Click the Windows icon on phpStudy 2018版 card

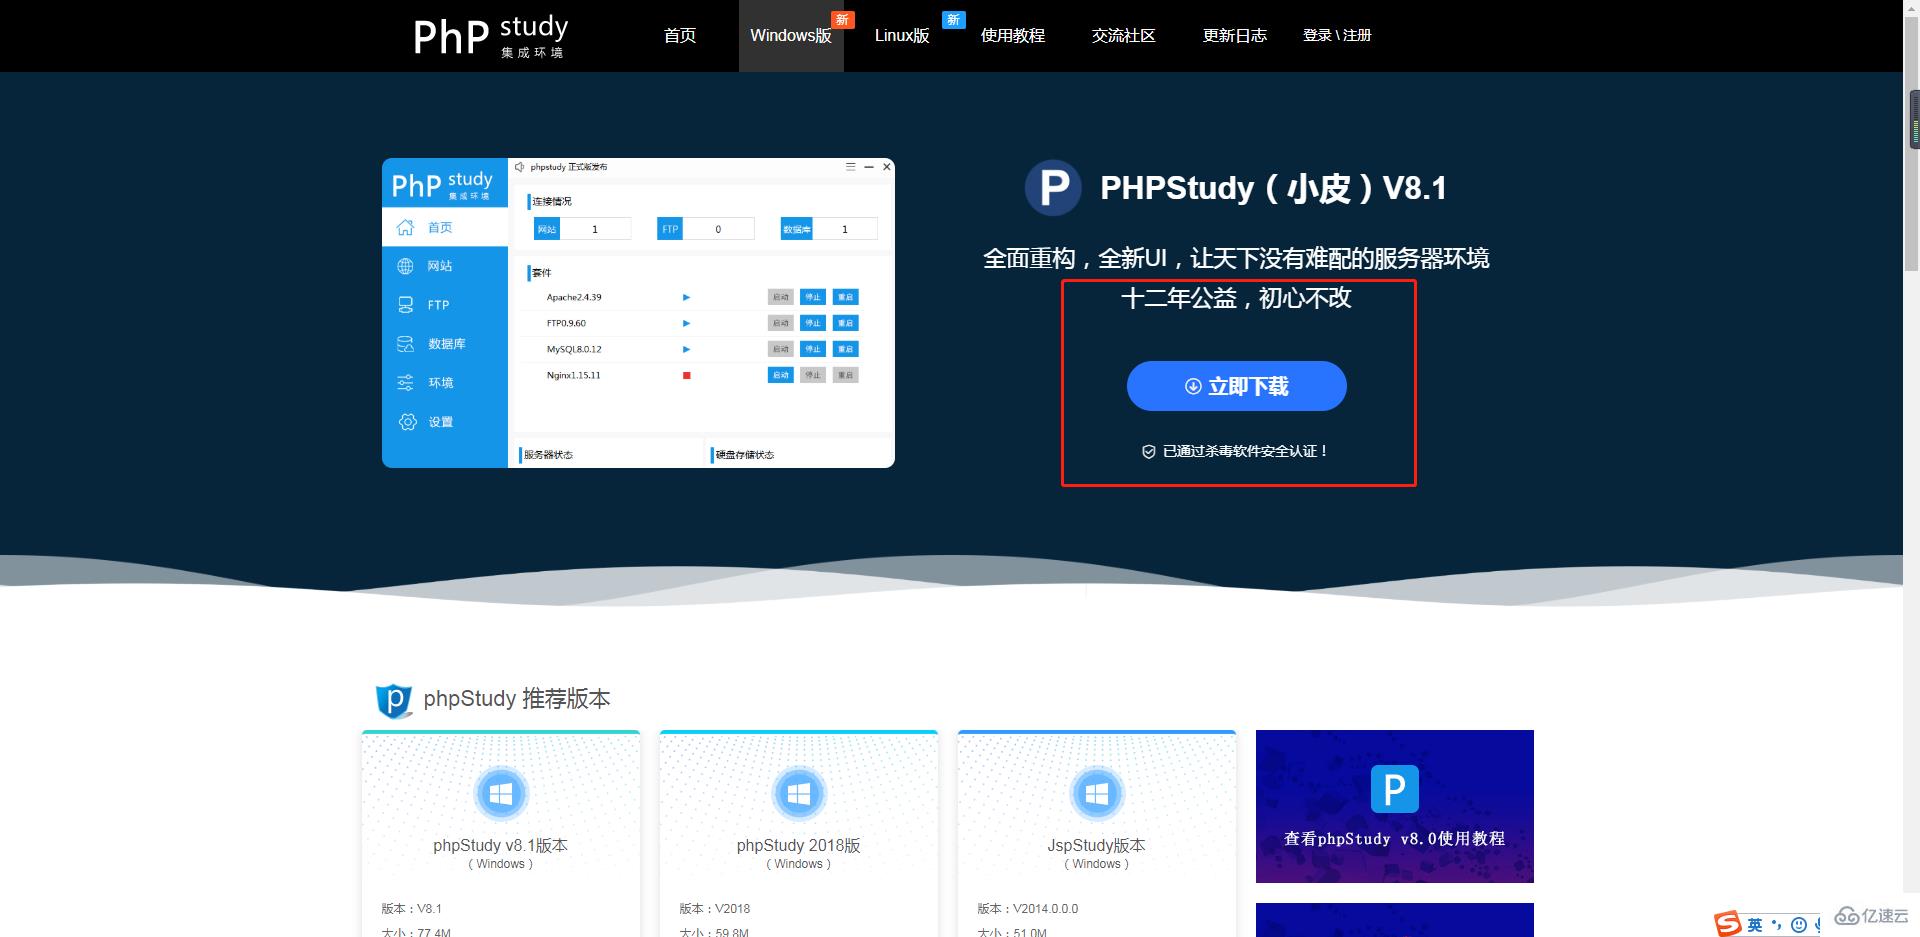click(x=799, y=794)
